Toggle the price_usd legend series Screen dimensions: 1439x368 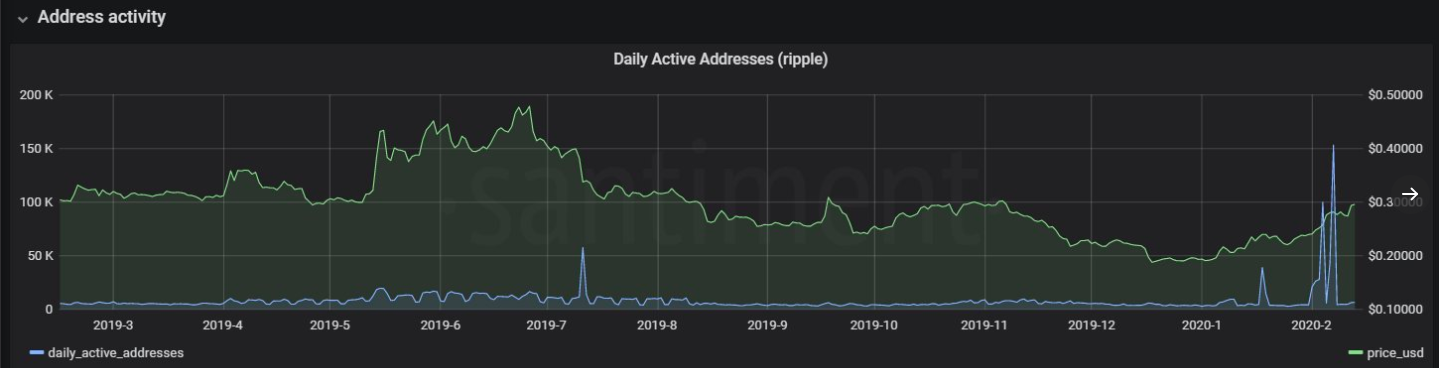click(x=1395, y=353)
